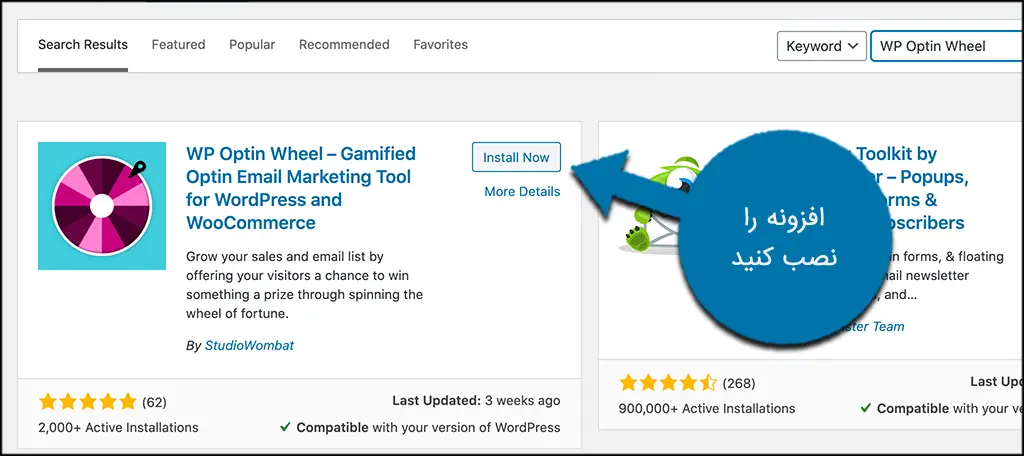
Task: Click the five-star rating of WP Optin Wheel
Action: tap(88, 402)
